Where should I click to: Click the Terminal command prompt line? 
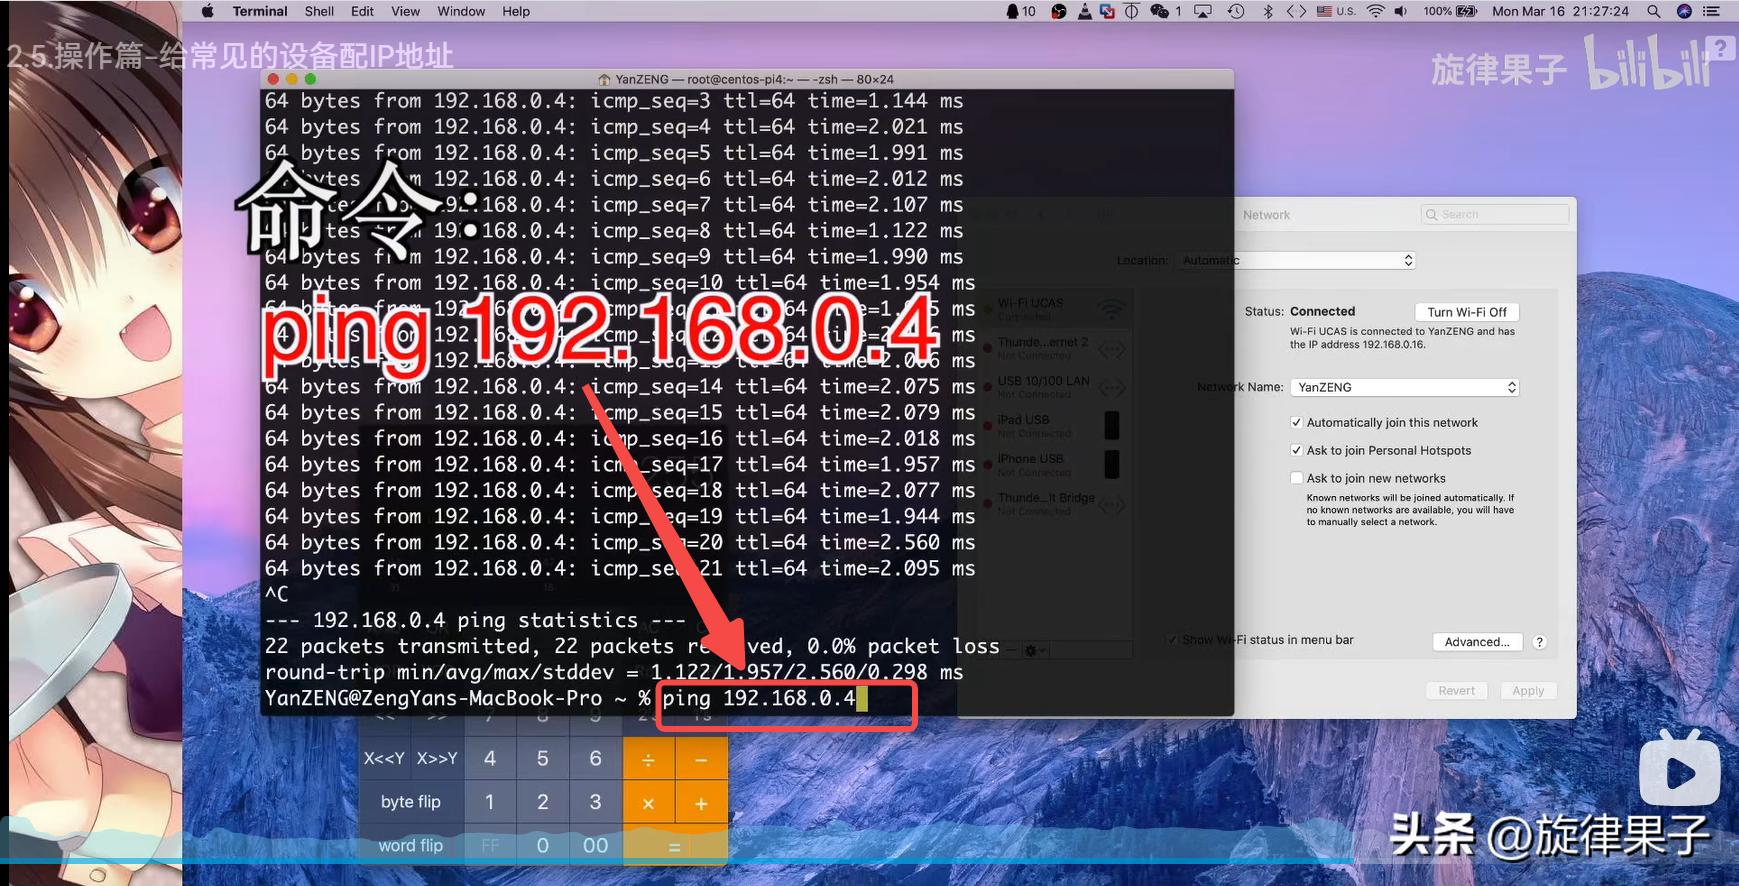pyautogui.click(x=566, y=698)
